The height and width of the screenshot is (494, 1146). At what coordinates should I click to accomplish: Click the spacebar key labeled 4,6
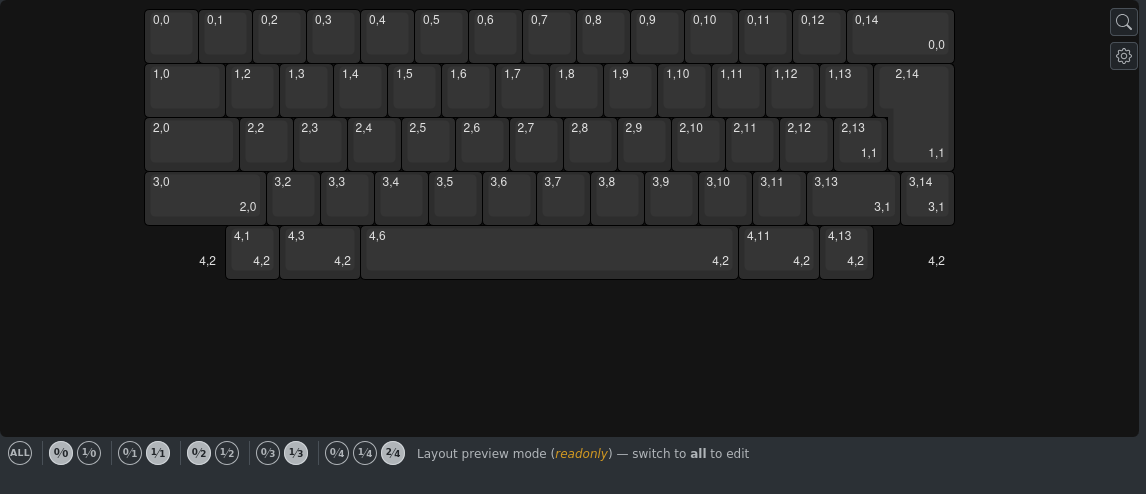[550, 252]
